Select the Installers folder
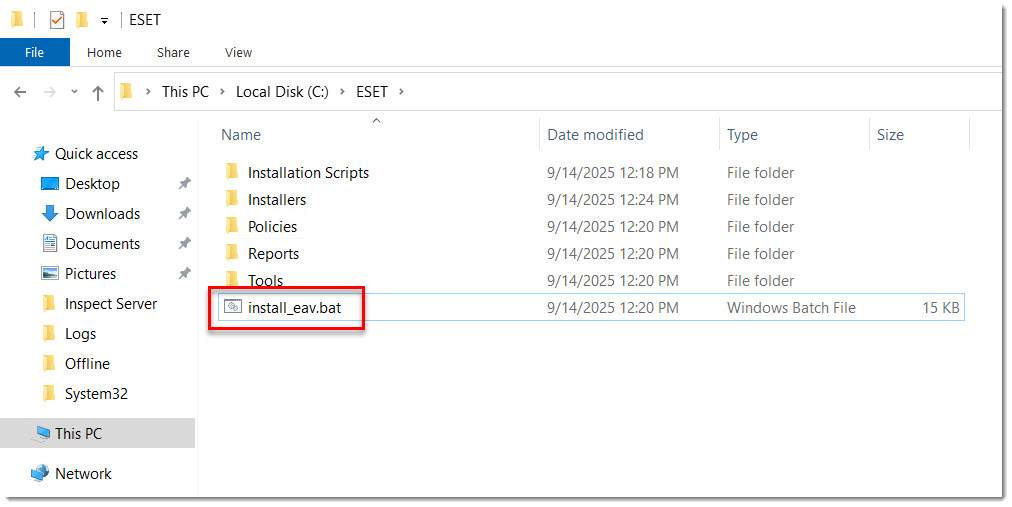Viewport: 1012px width, 507px height. click(x=276, y=200)
